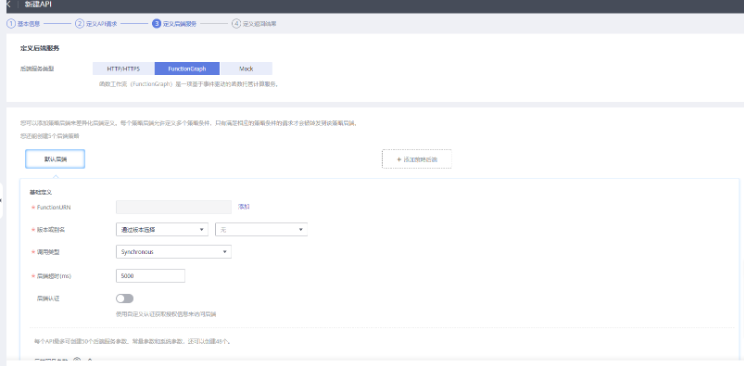744x366 pixels.
Task: Choose HTTP/HTTPS backend service type
Action: (123, 68)
